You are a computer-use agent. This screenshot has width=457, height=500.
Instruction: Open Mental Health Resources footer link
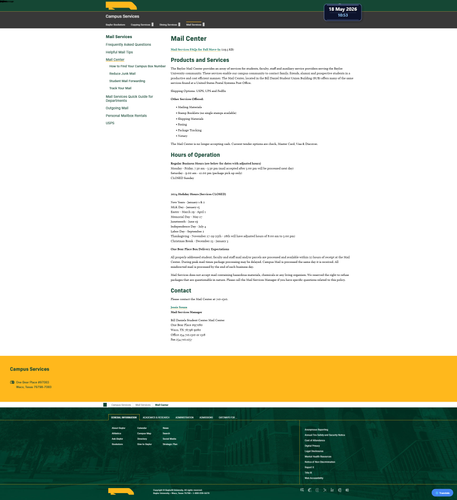click(x=318, y=457)
